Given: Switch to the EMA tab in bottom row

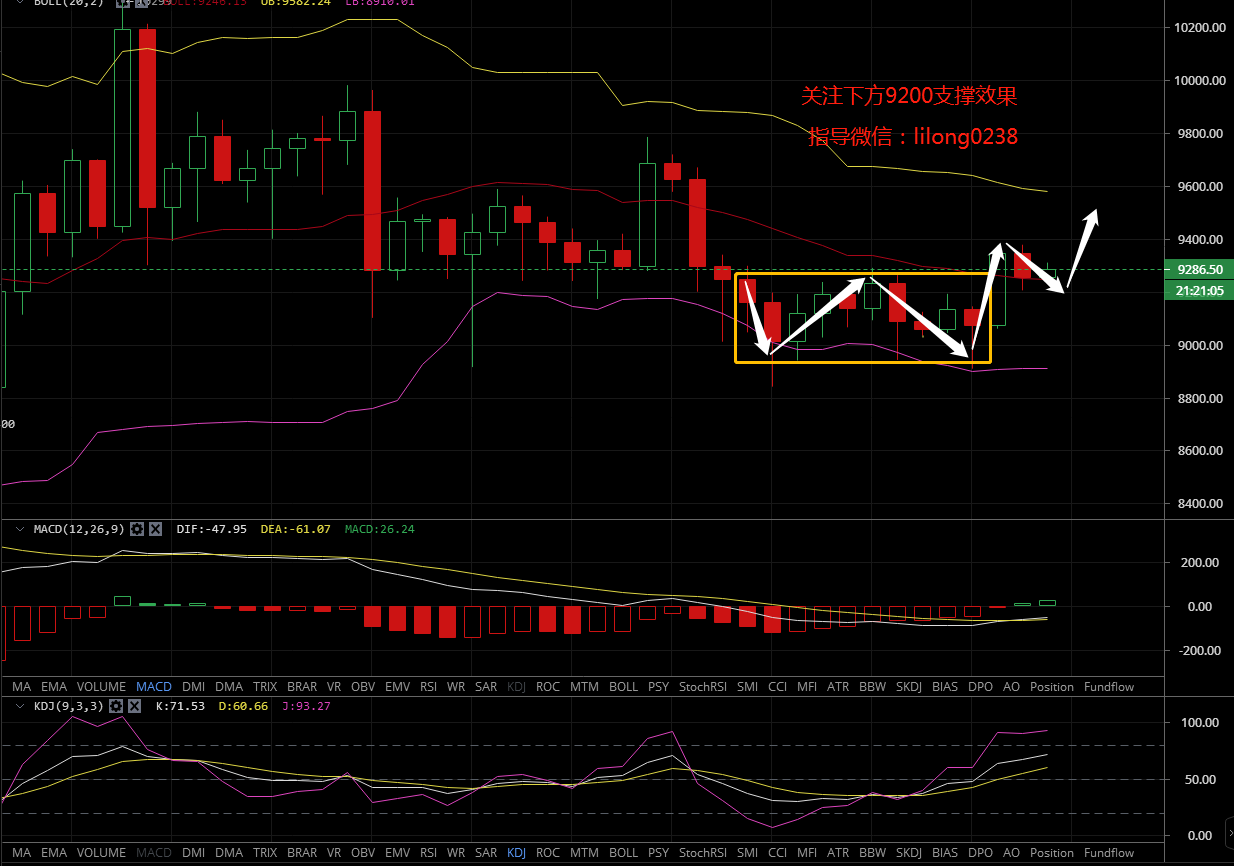Looking at the screenshot, I should click(x=54, y=853).
